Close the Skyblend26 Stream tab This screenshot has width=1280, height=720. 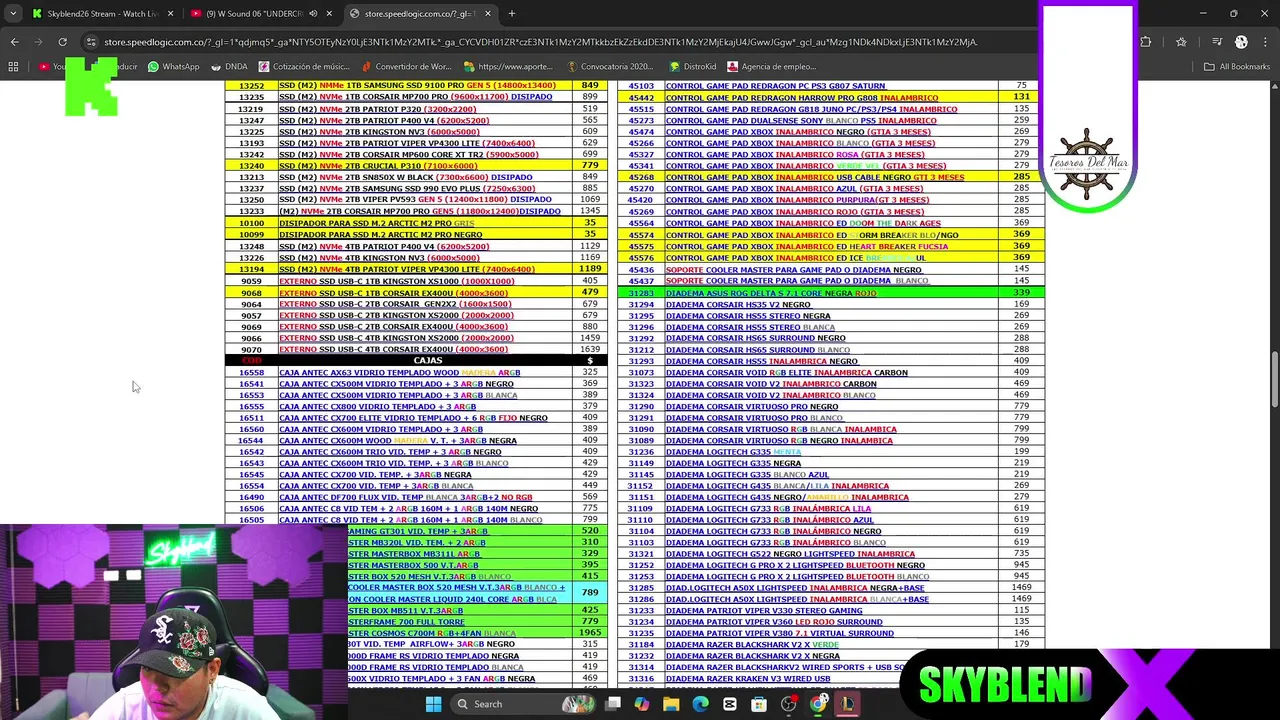170,14
